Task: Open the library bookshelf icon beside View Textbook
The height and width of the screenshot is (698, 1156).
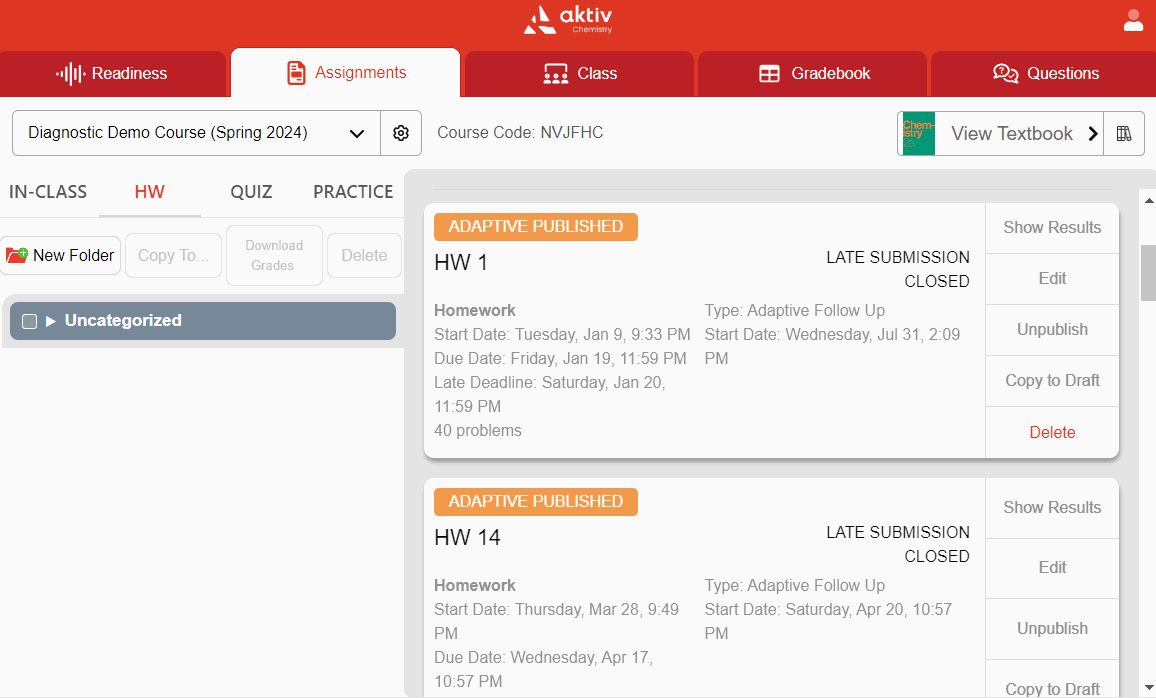Action: point(1124,133)
